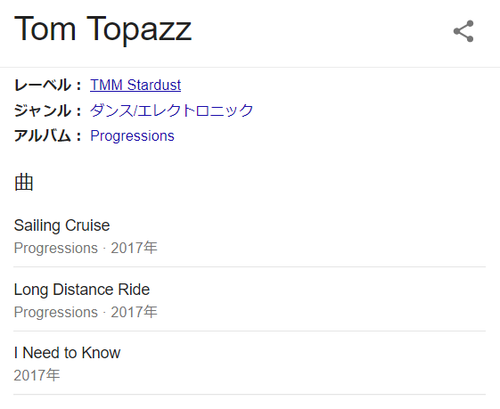The width and height of the screenshot is (500, 409).
Task: Open the ダンス/エレクトロニック genre link
Action: click(172, 110)
